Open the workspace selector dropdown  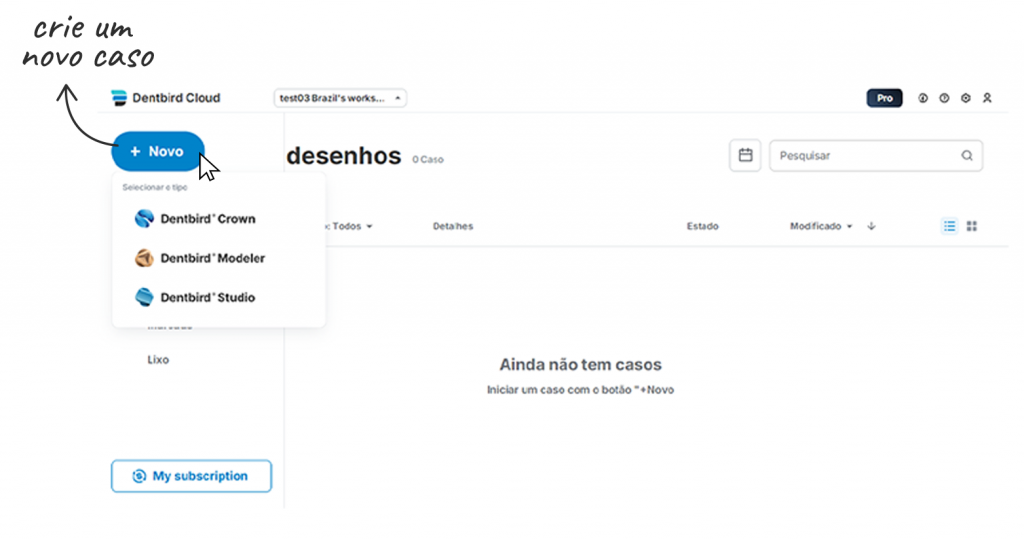tap(340, 98)
